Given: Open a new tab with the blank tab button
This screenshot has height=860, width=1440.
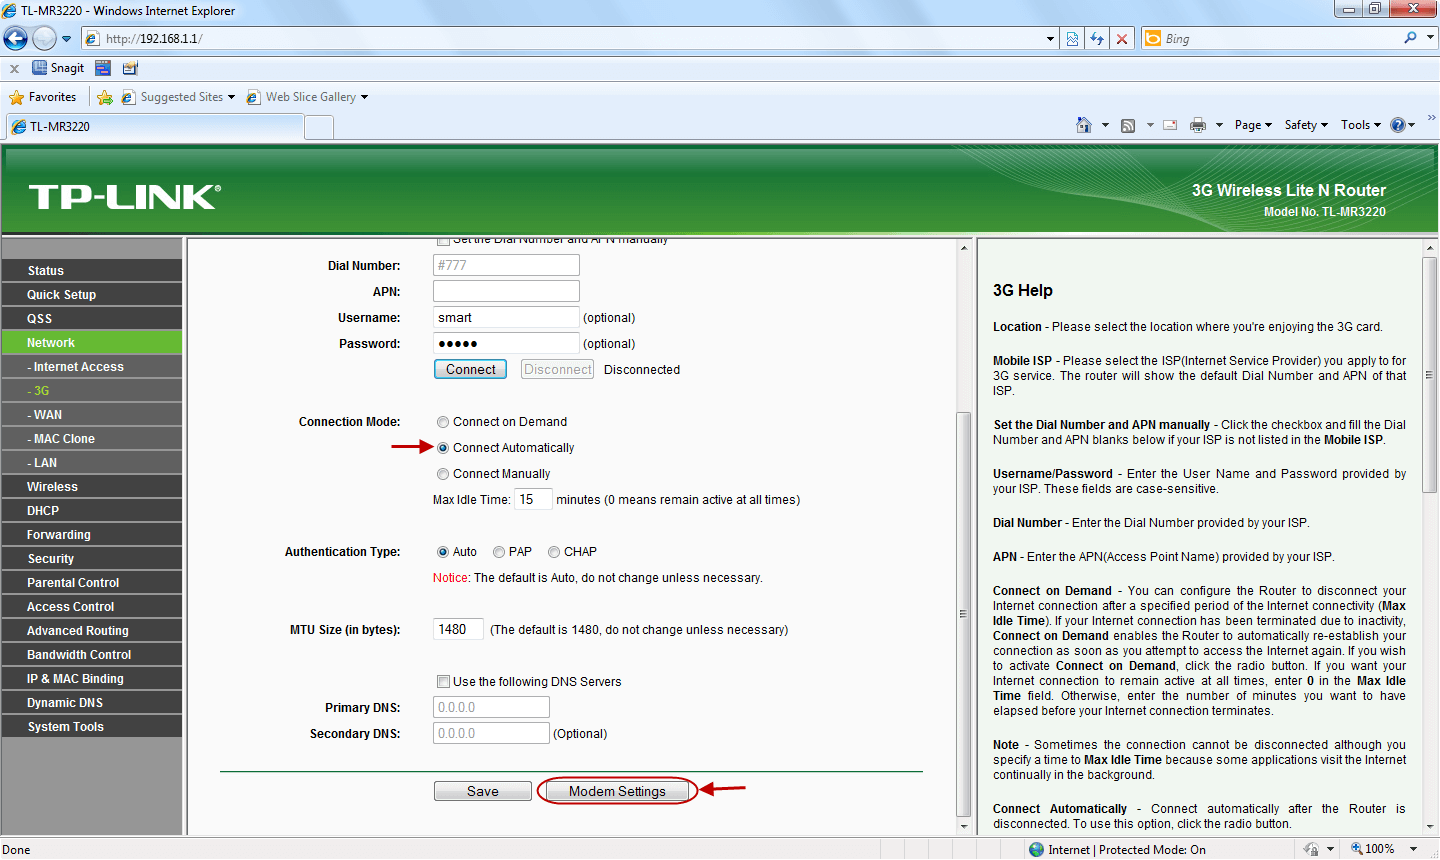Looking at the screenshot, I should pyautogui.click(x=319, y=127).
